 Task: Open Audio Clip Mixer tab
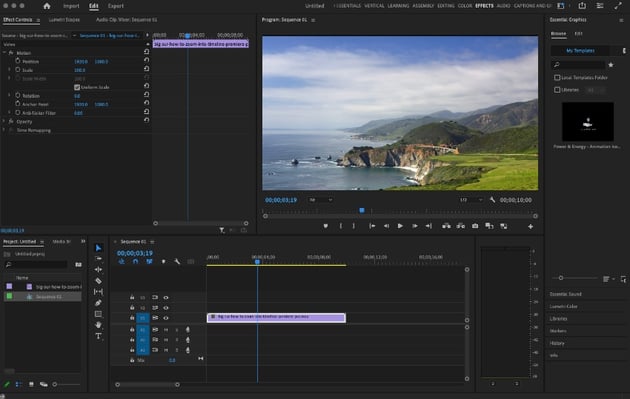click(x=127, y=20)
